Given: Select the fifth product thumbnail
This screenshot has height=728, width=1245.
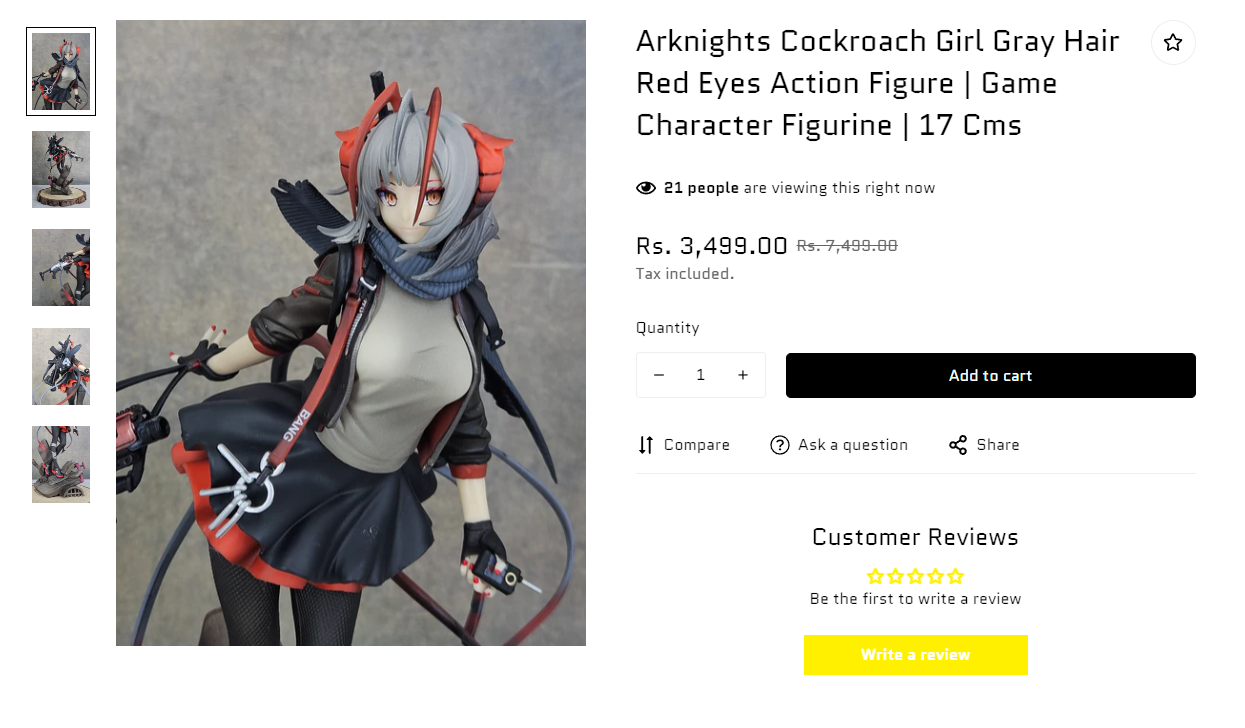Looking at the screenshot, I should point(61,464).
